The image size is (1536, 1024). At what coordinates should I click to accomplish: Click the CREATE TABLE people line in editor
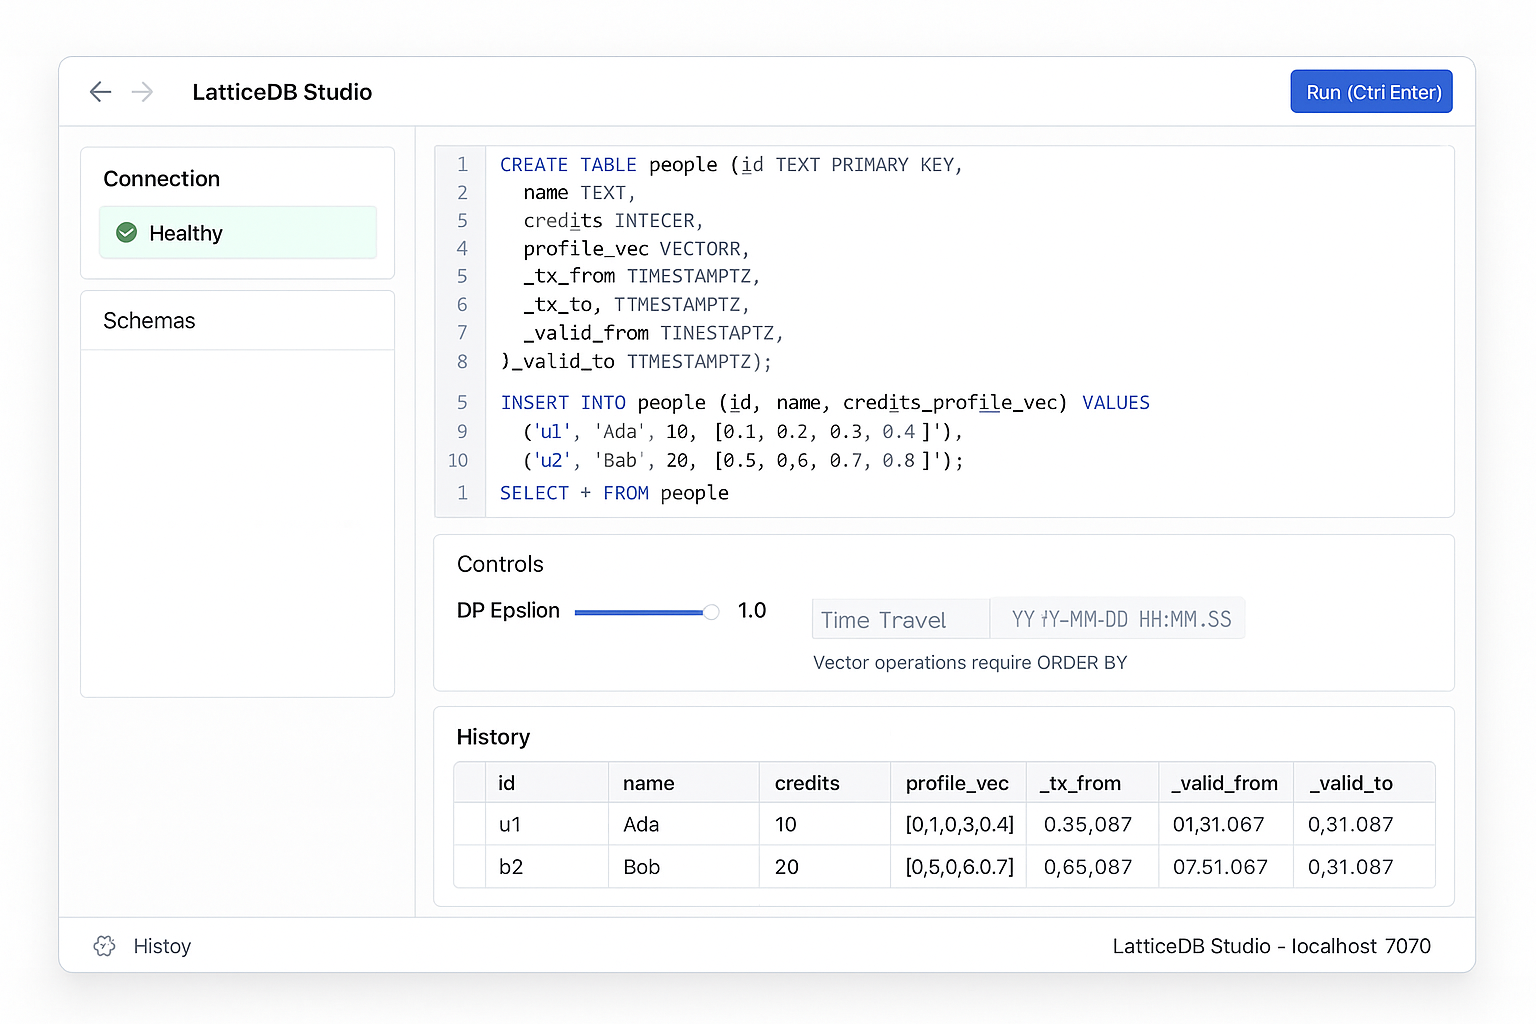[x=731, y=165]
